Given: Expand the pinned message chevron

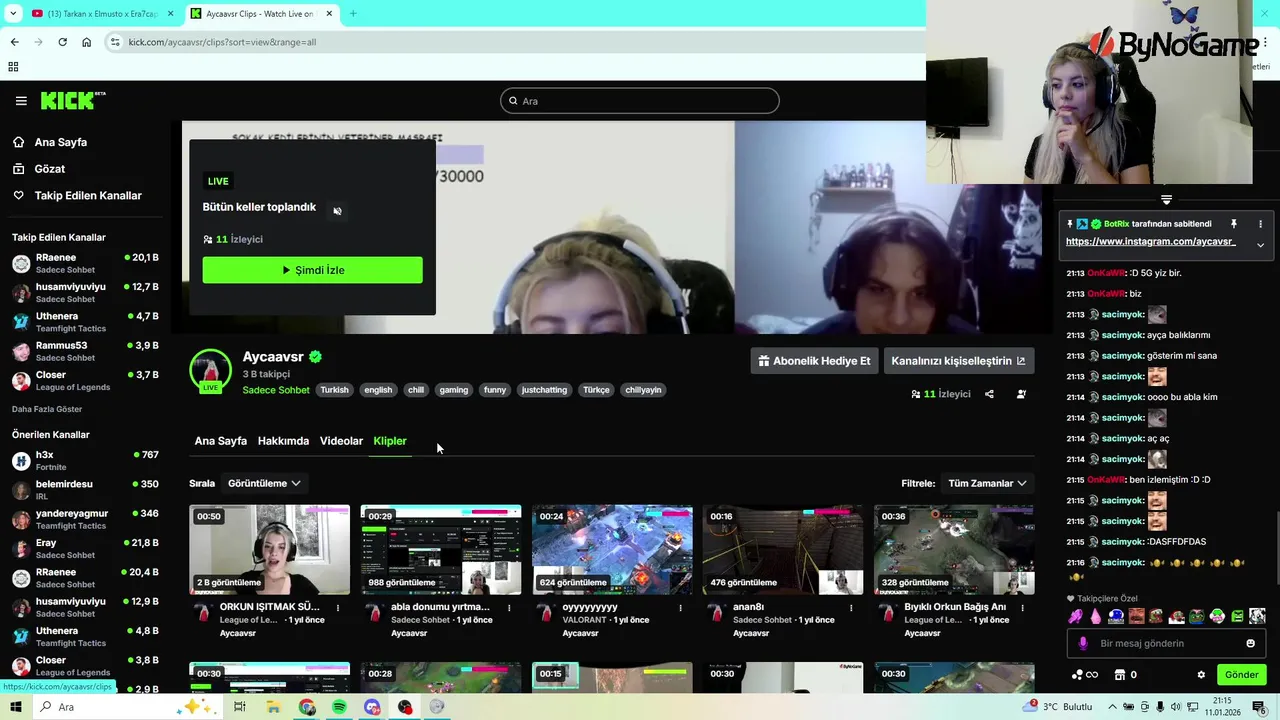Looking at the screenshot, I should tap(1260, 245).
